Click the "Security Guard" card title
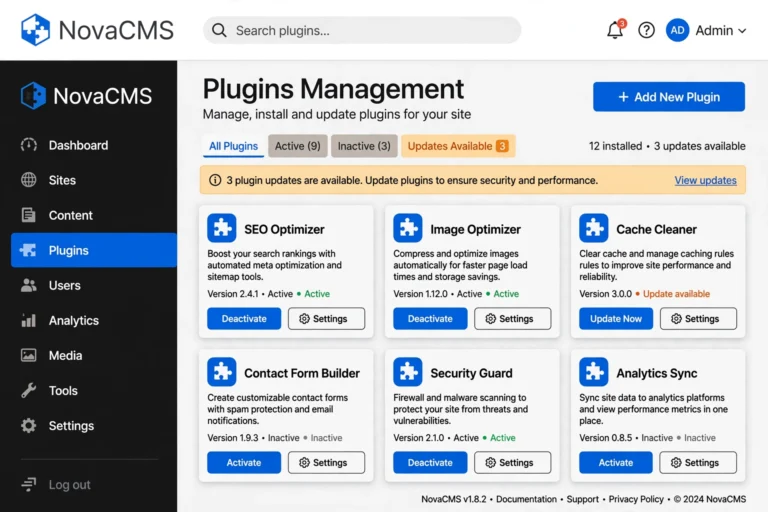768x512 pixels. pos(471,373)
